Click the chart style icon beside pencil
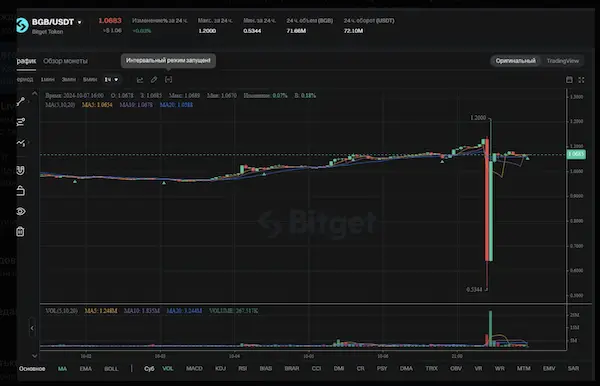The image size is (600, 386). (x=140, y=80)
